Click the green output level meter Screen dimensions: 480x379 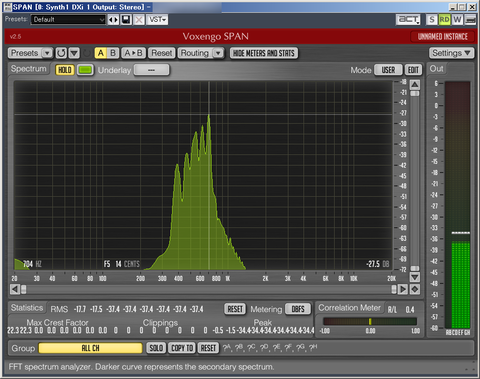click(x=461, y=285)
